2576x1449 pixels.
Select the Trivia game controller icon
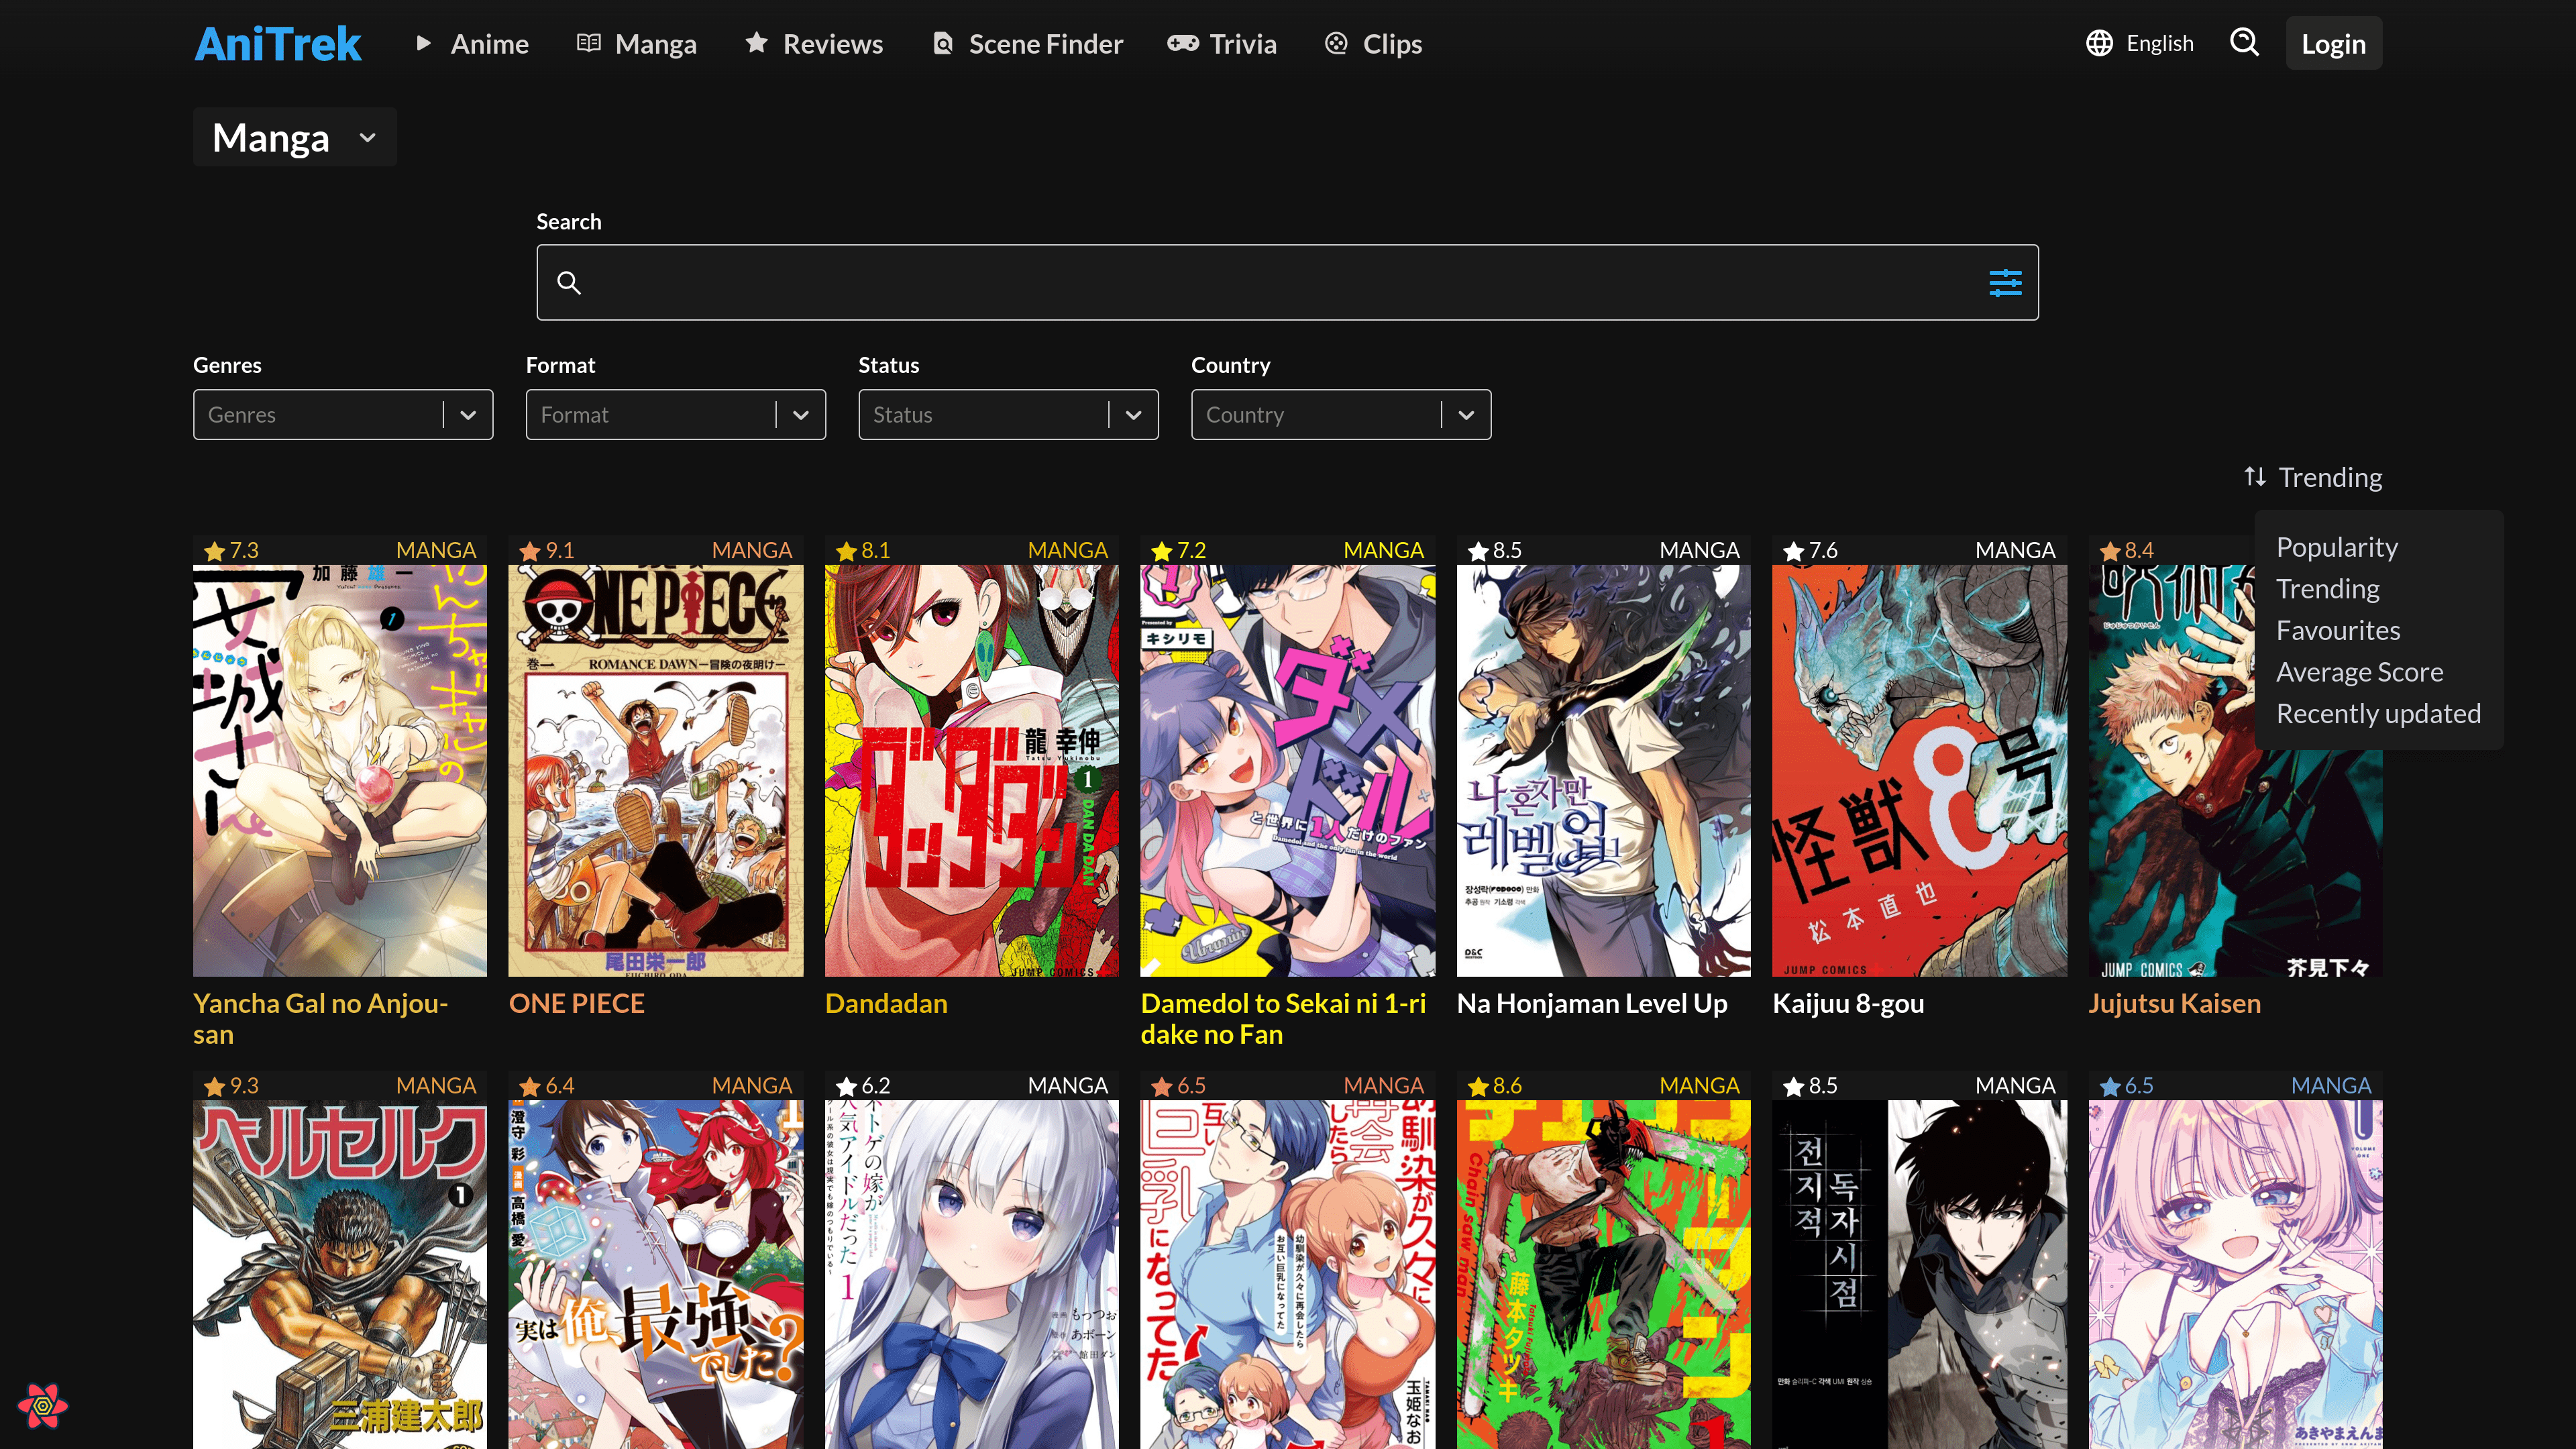click(x=1183, y=43)
